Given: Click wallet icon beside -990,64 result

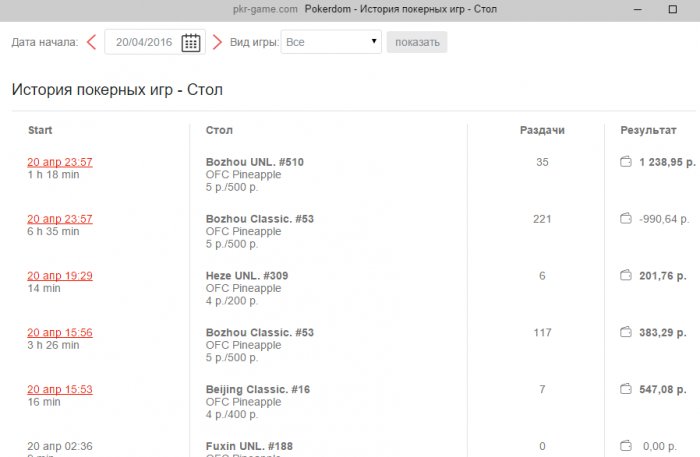Looking at the screenshot, I should [626, 219].
